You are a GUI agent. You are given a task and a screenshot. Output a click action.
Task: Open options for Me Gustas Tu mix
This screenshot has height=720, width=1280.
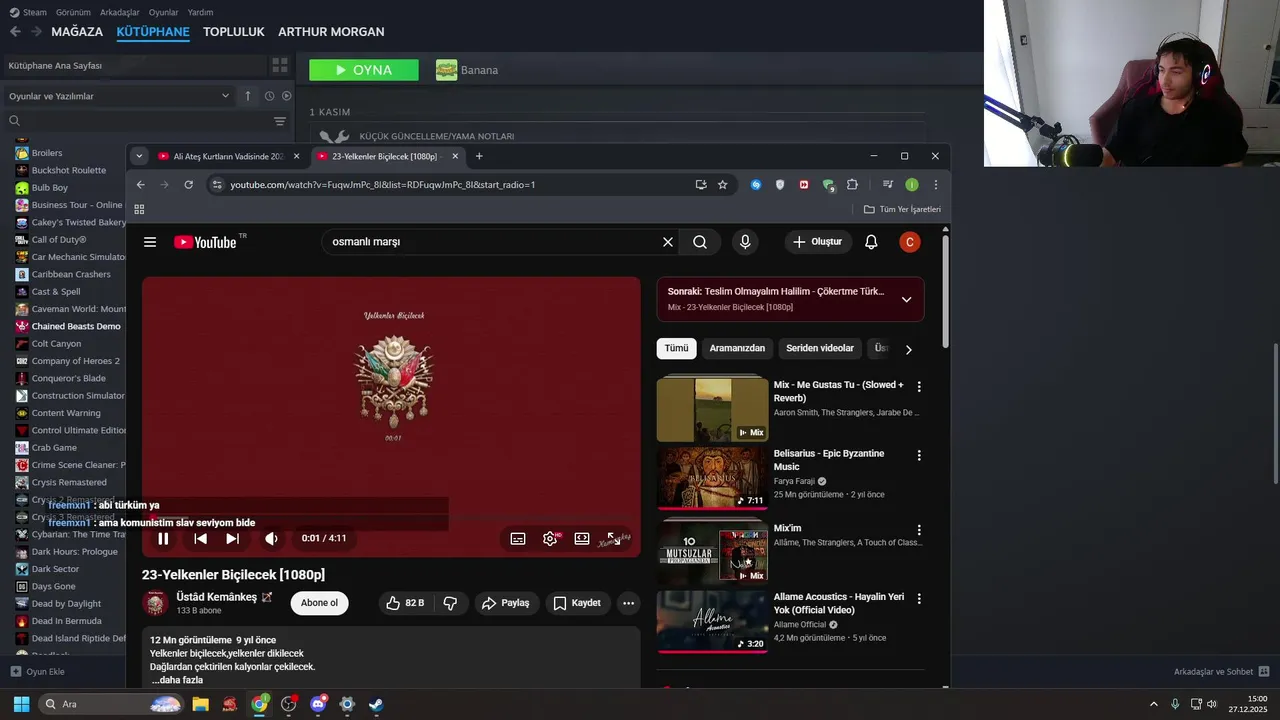[919, 386]
